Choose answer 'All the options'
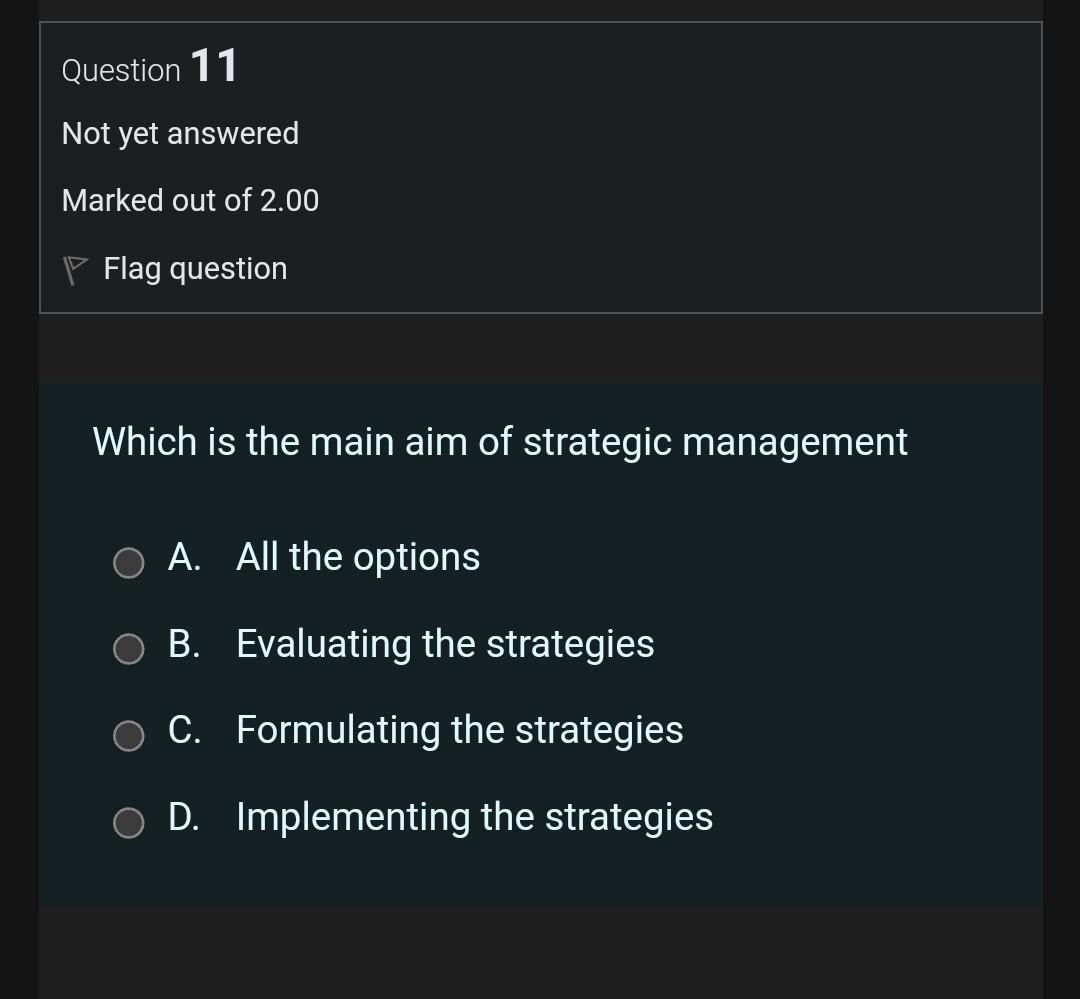 356,558
